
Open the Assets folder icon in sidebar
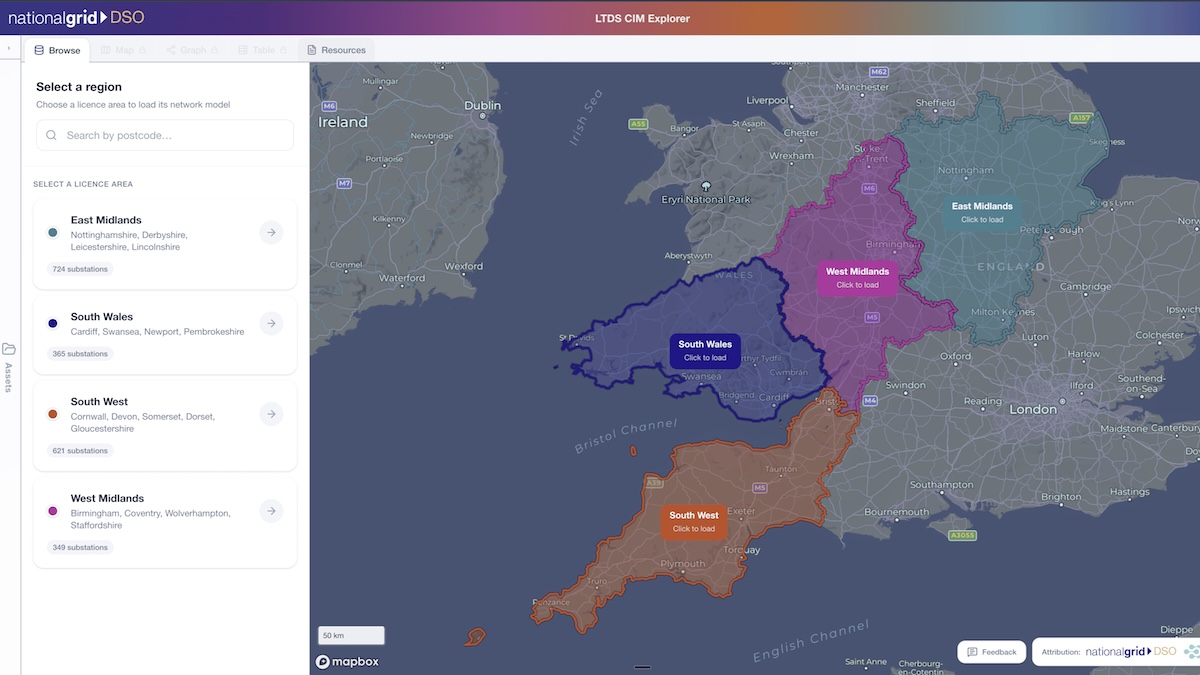coord(9,349)
